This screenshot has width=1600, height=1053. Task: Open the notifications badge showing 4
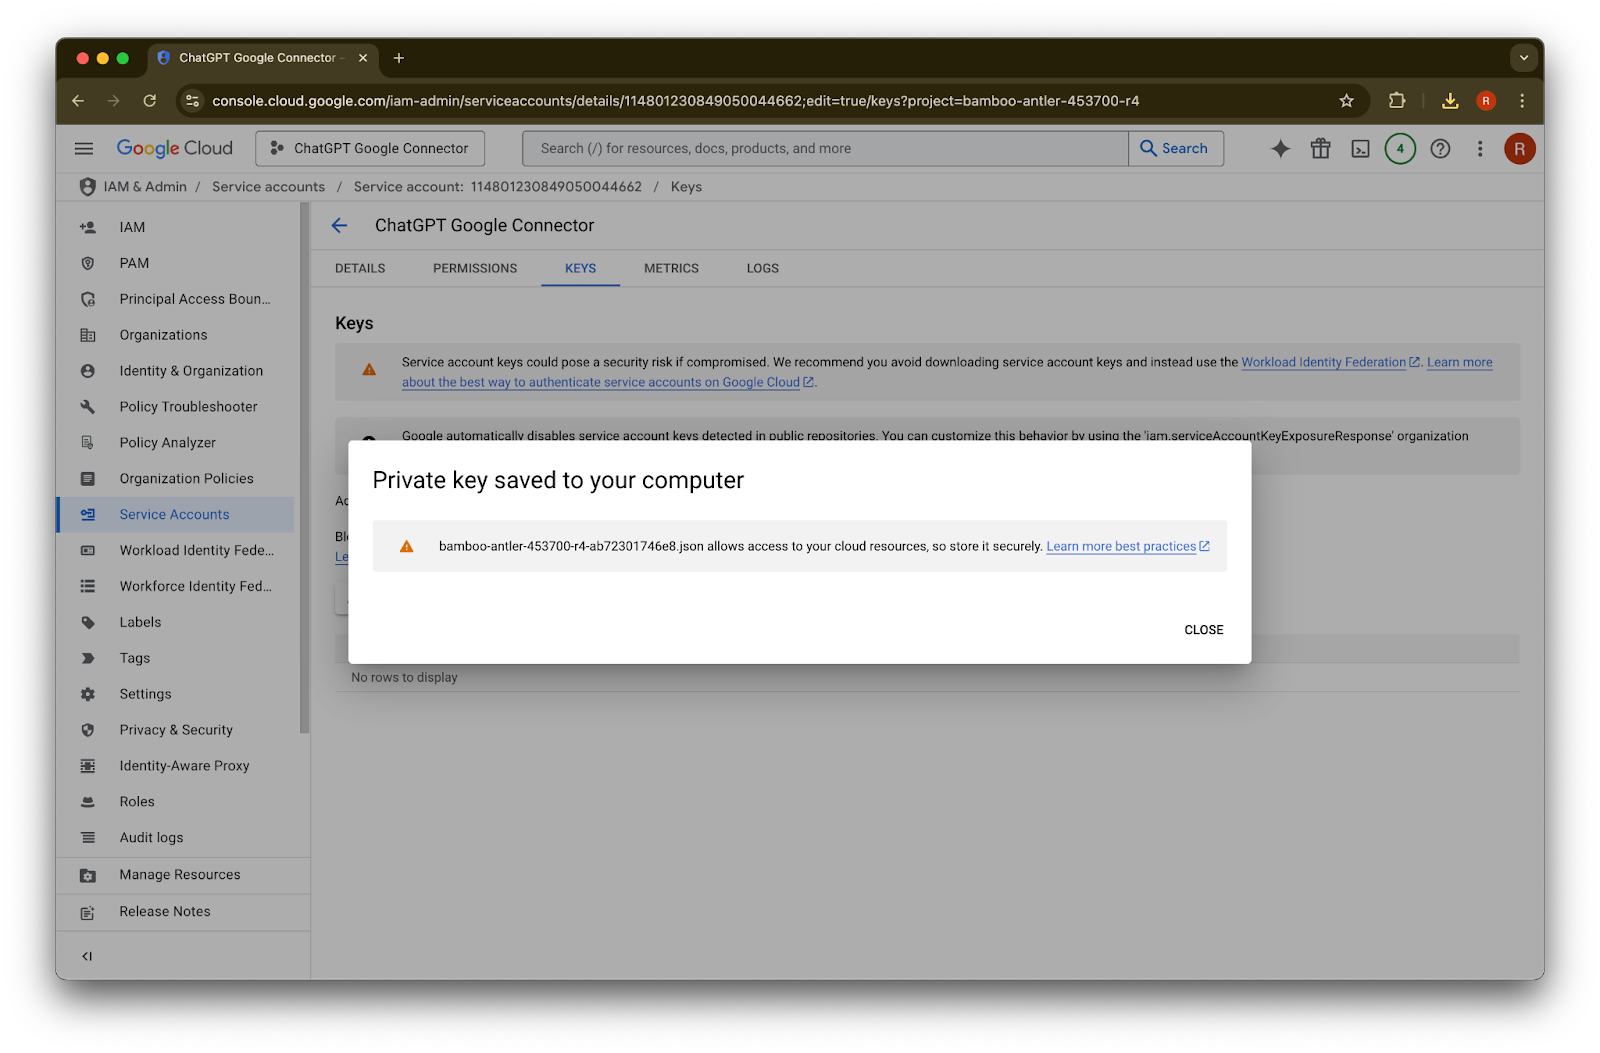(x=1400, y=149)
